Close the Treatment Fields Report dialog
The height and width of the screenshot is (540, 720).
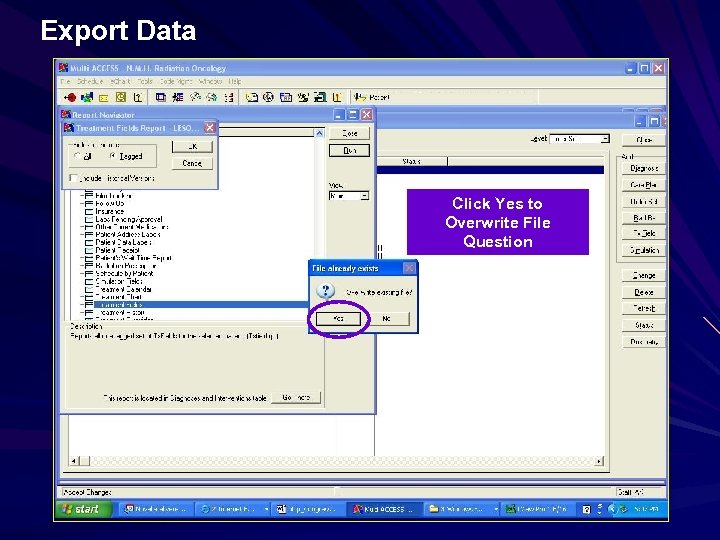[x=210, y=128]
